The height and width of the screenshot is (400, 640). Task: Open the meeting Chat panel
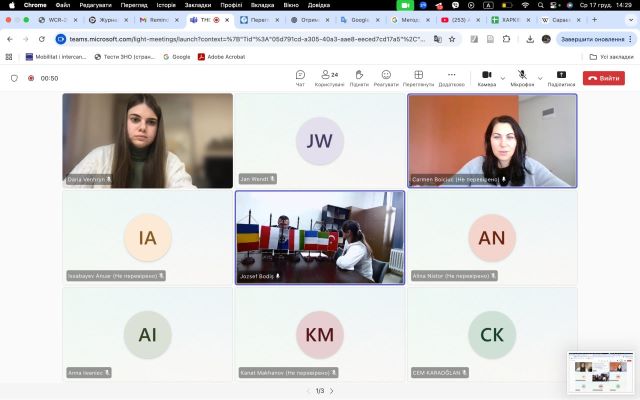tap(300, 77)
